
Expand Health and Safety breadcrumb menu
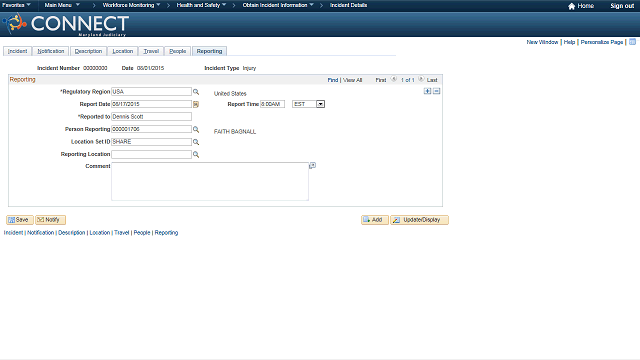[201, 5]
